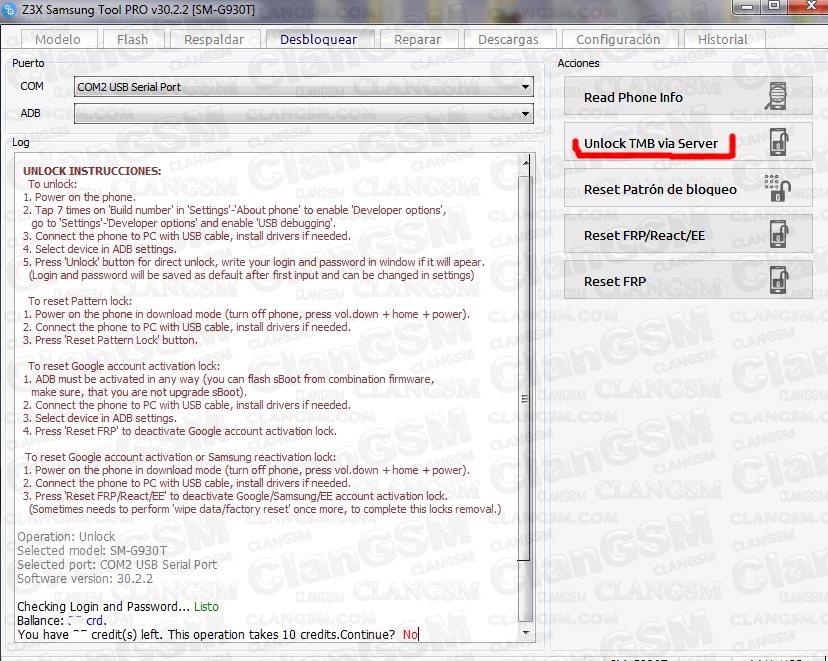This screenshot has height=661, width=828.
Task: Close the Z3X Samsung Tool window
Action: click(x=811, y=6)
